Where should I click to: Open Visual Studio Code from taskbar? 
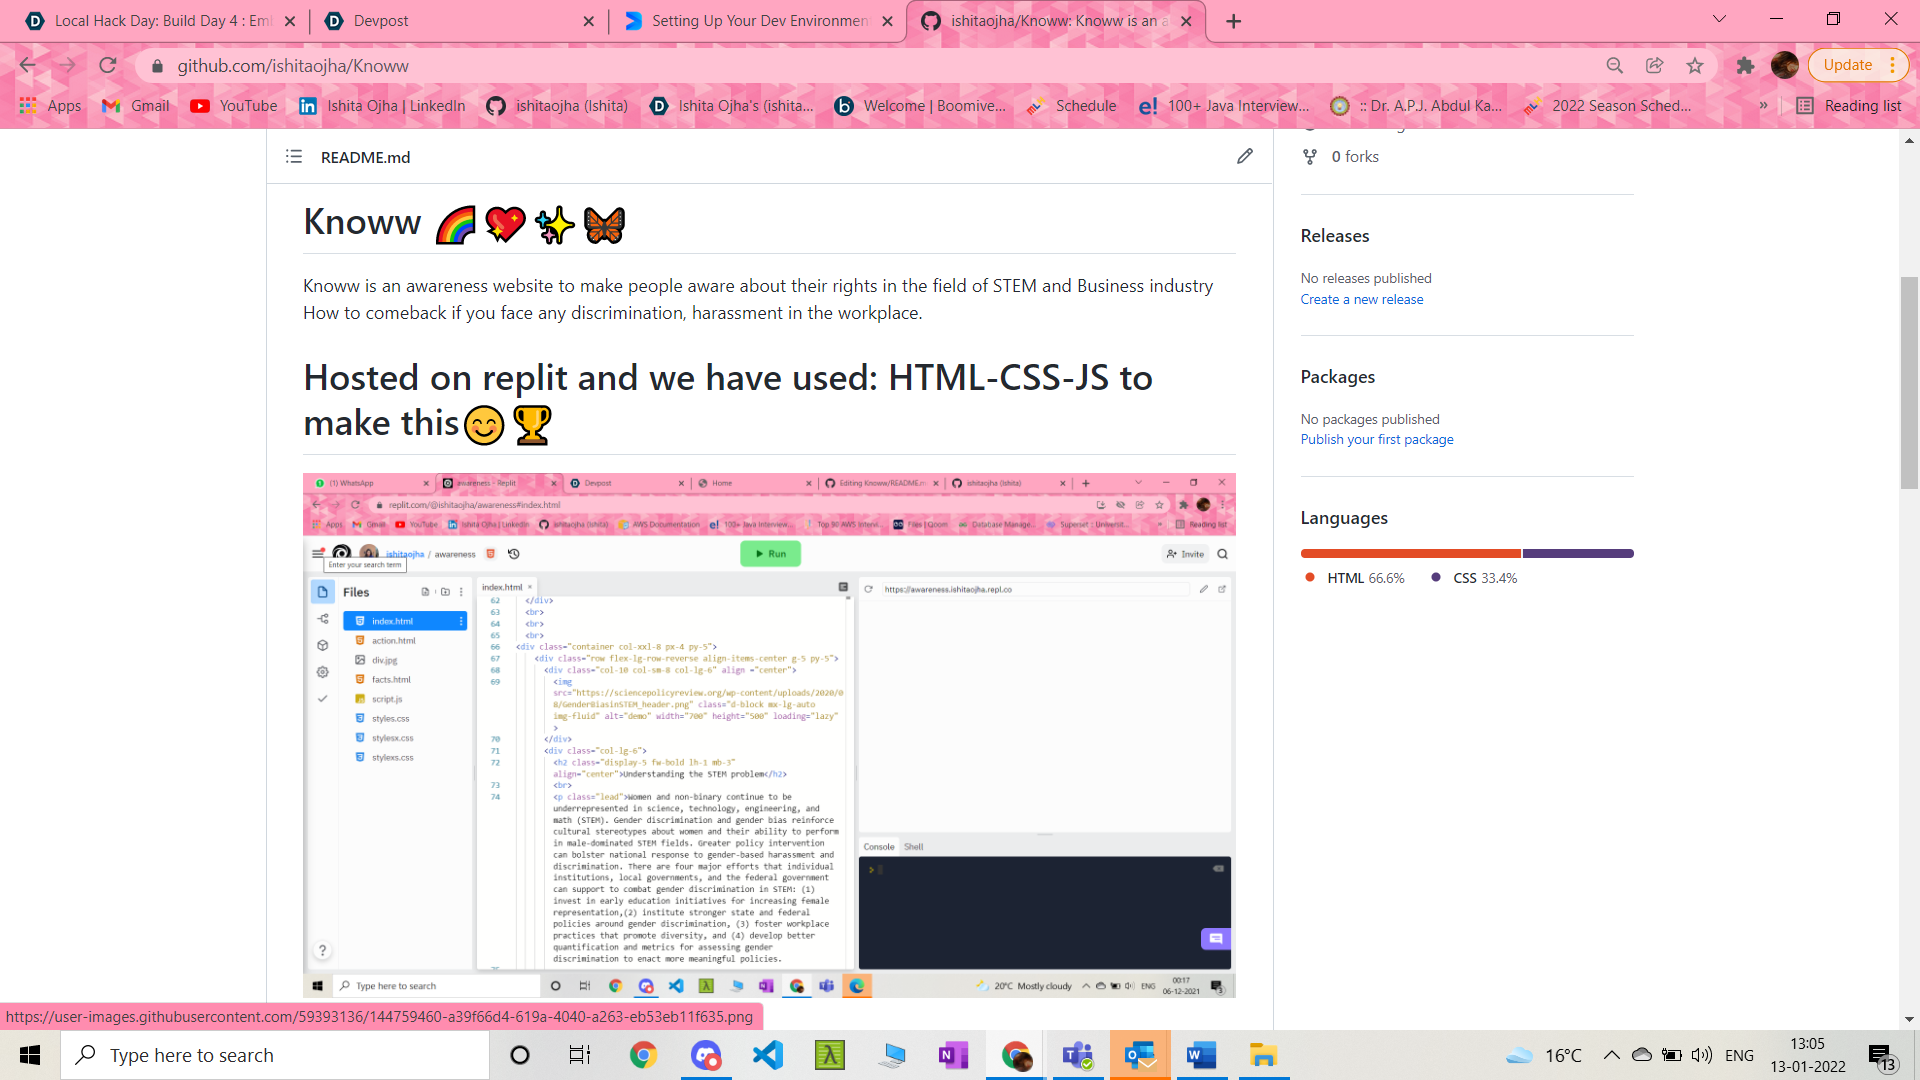pyautogui.click(x=768, y=1055)
